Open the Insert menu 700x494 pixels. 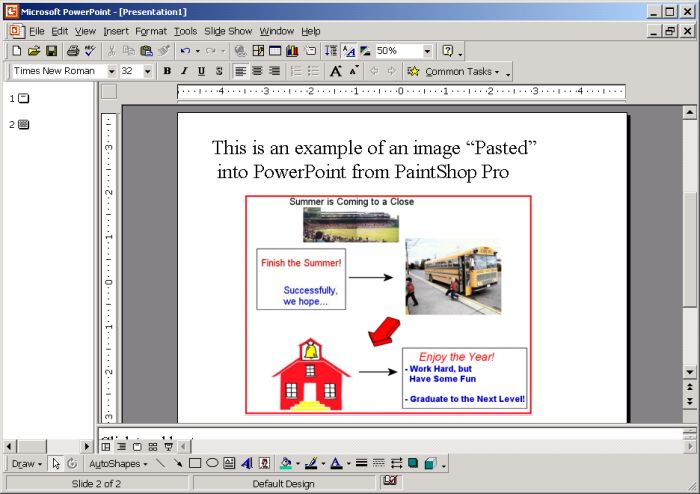116,31
